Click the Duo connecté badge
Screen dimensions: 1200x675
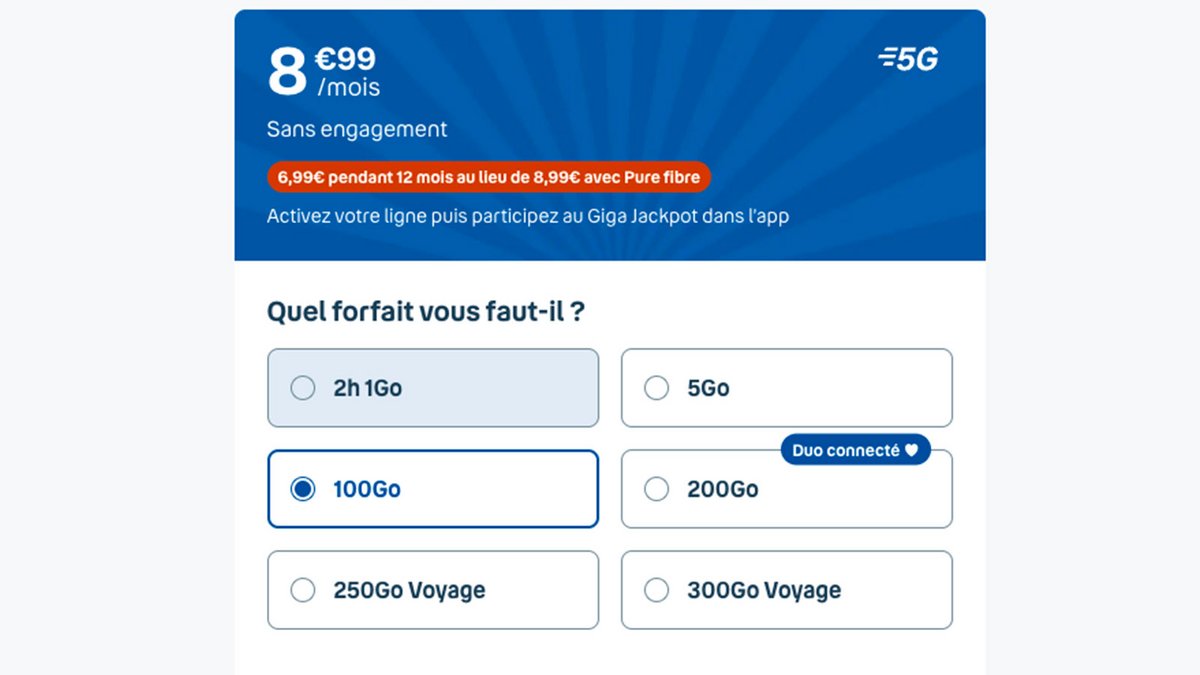tap(856, 450)
